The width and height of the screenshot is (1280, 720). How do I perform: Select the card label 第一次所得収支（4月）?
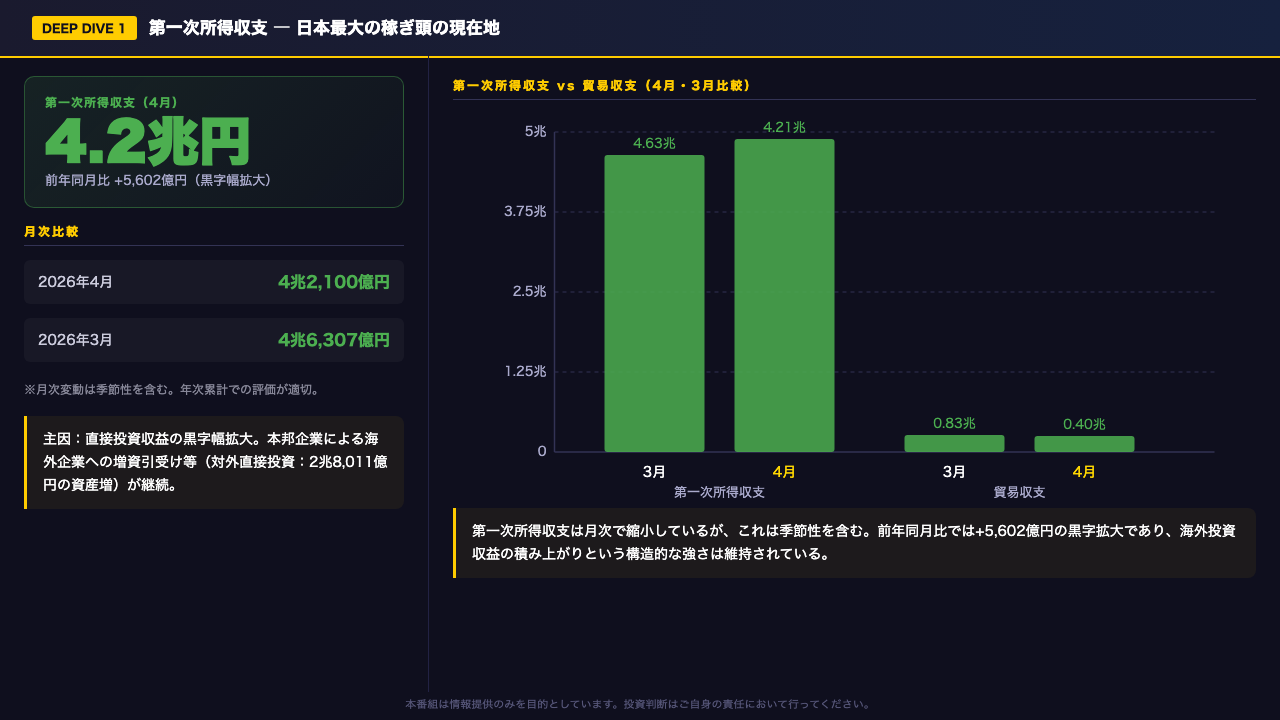(112, 102)
